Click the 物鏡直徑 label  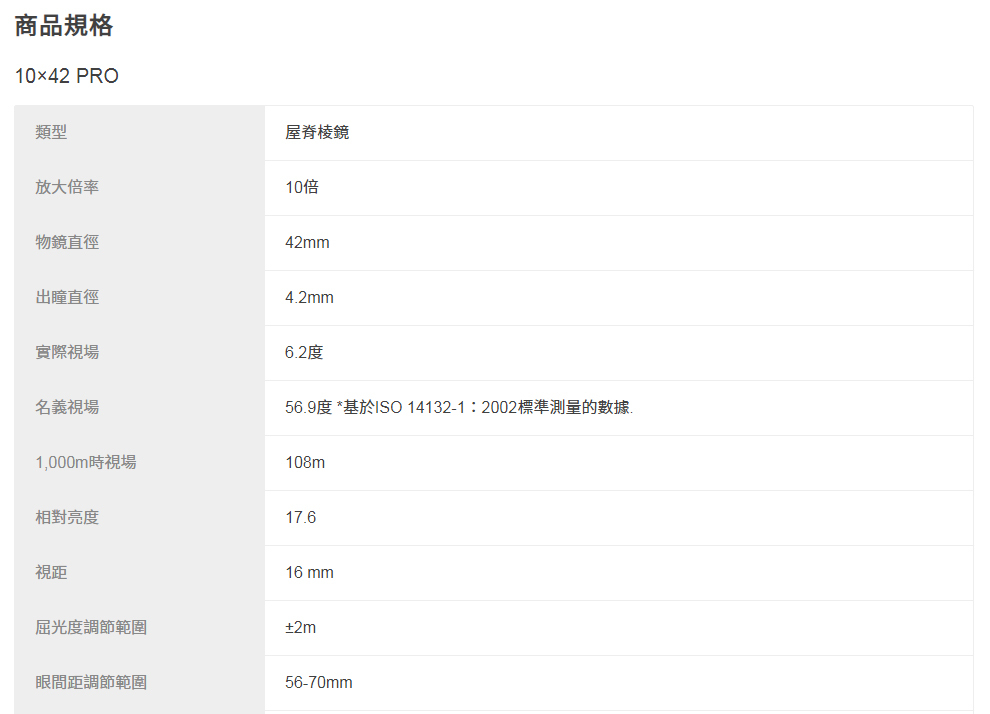[x=67, y=242]
